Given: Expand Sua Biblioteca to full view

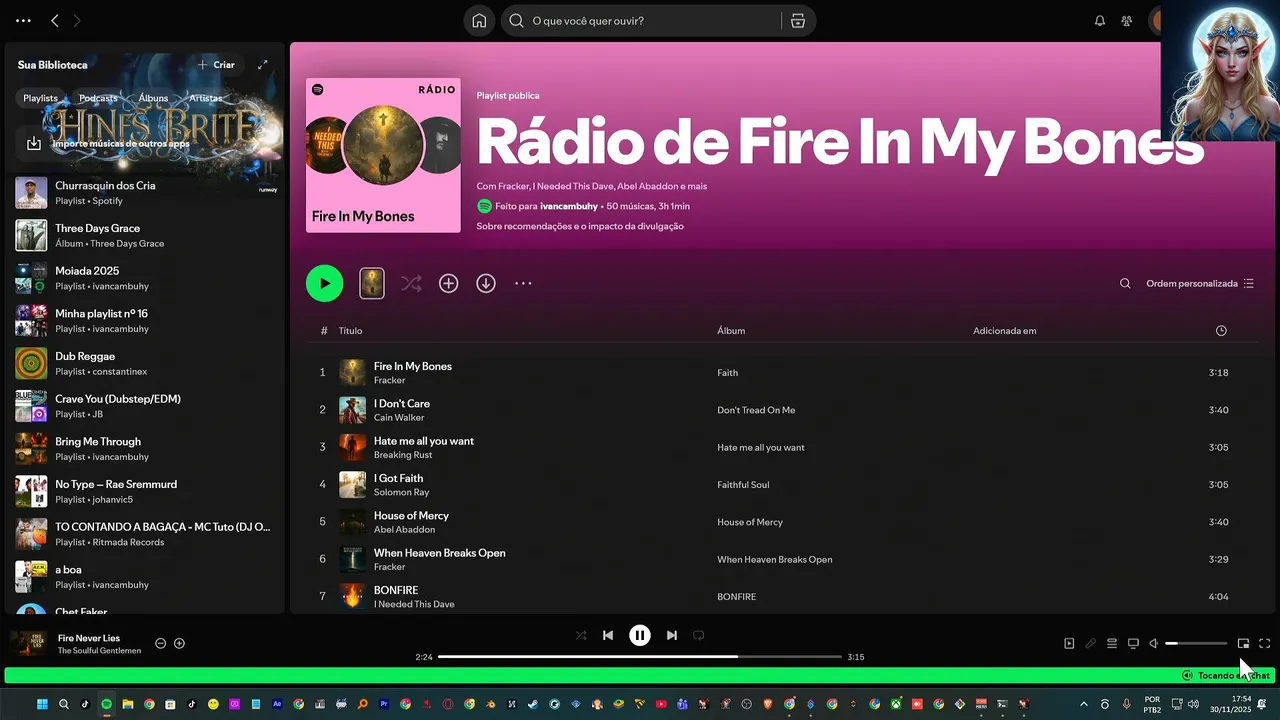Looking at the screenshot, I should pos(263,65).
